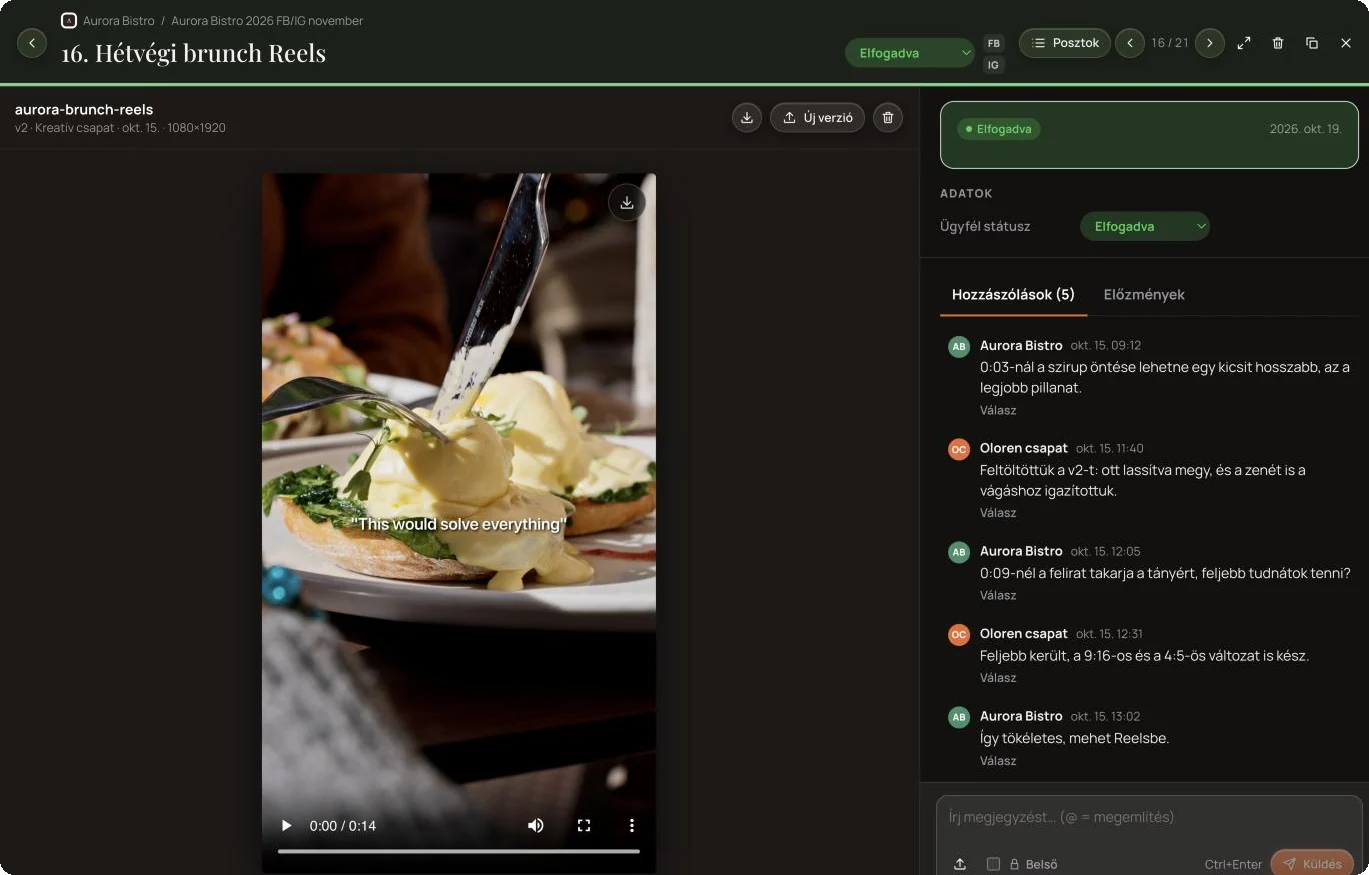Switch to the Előzmények tab
The width and height of the screenshot is (1369, 875).
(1144, 294)
